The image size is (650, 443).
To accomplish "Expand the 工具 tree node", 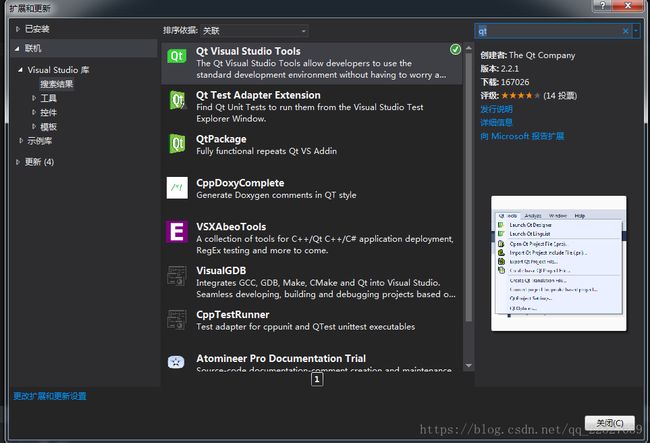I will coord(34,98).
